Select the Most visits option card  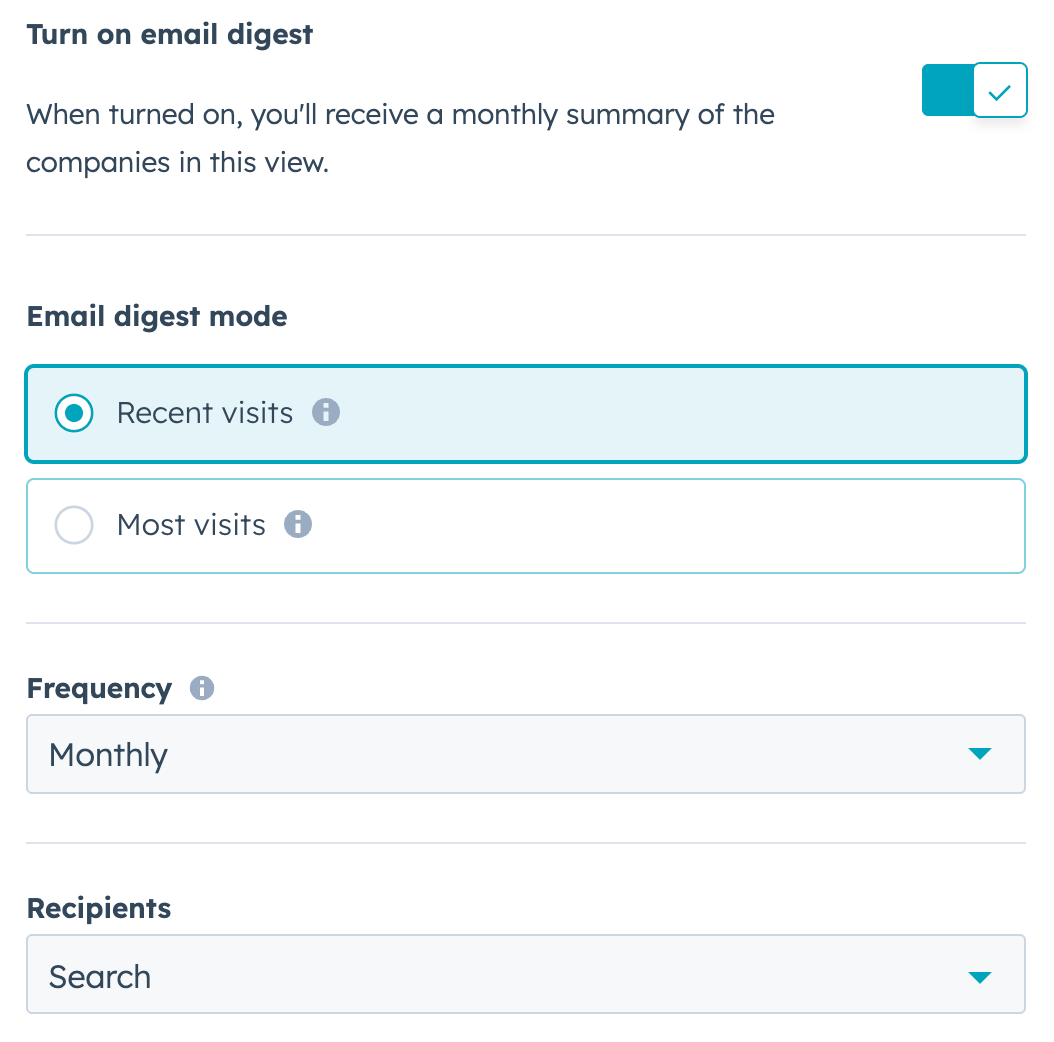[x=526, y=524]
